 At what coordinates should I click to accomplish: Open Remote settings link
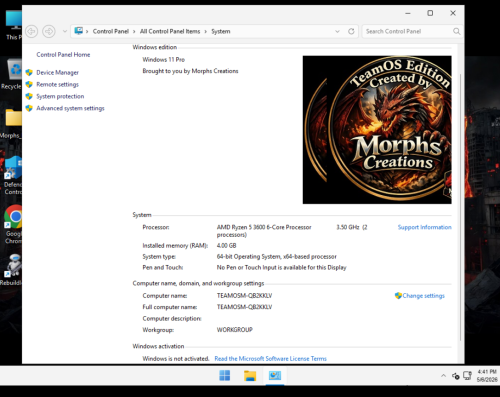coord(57,84)
